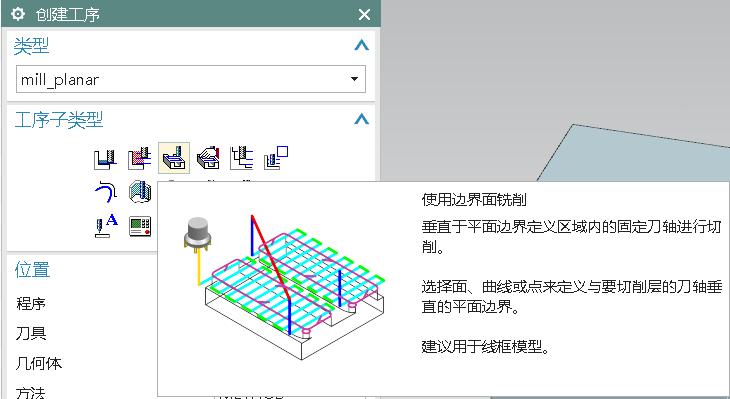Collapse the 类型 section
The height and width of the screenshot is (399, 730).
pyautogui.click(x=361, y=45)
